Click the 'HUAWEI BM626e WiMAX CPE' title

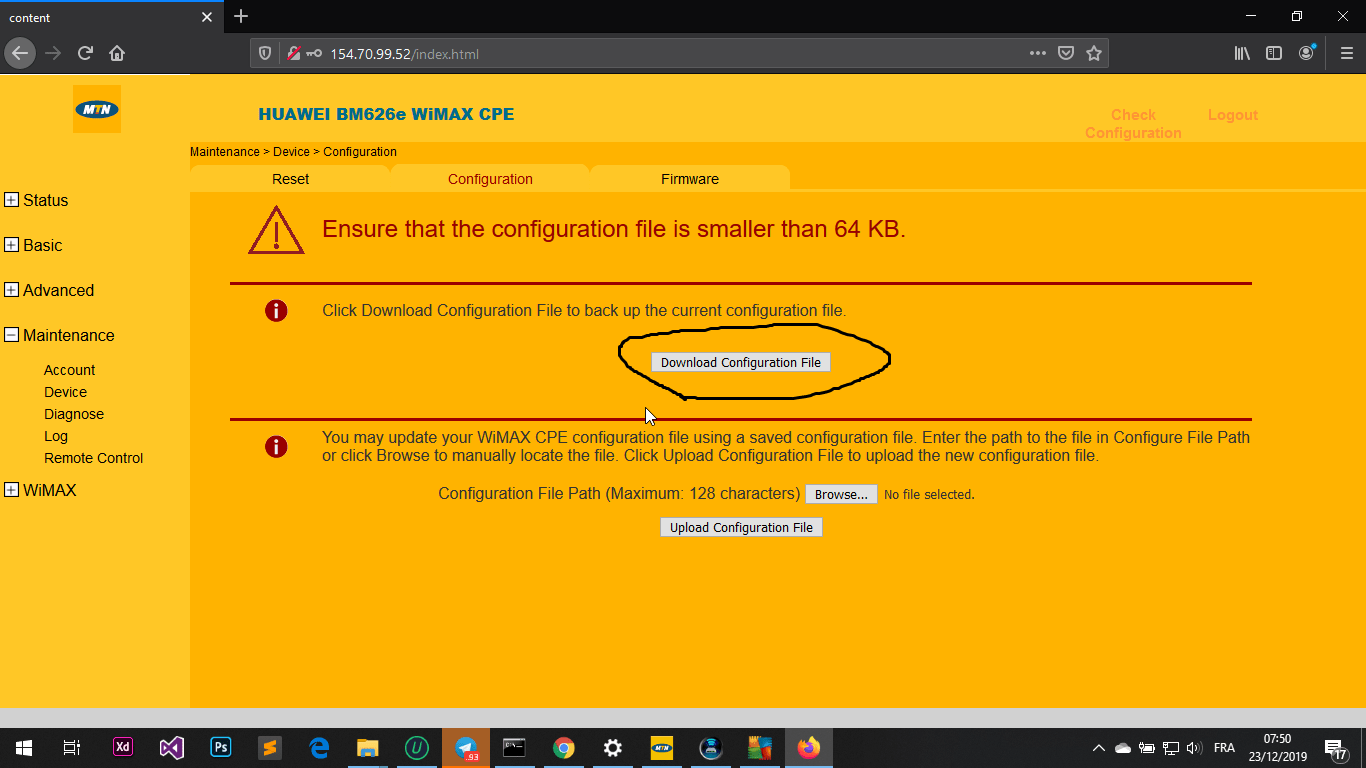coord(386,114)
